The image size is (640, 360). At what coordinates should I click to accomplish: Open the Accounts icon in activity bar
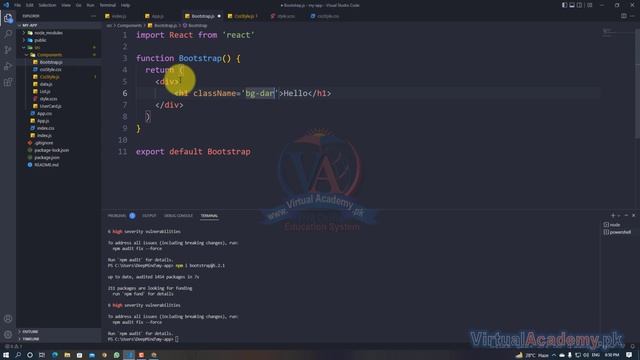tap(8, 319)
